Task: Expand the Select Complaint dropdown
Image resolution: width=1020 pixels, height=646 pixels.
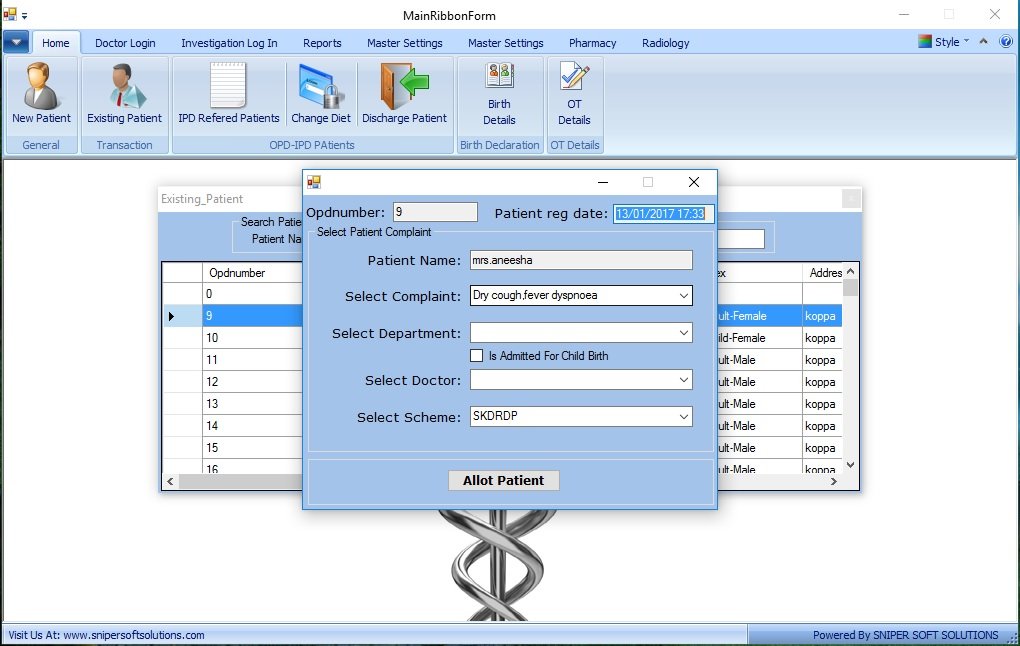Action: point(683,296)
